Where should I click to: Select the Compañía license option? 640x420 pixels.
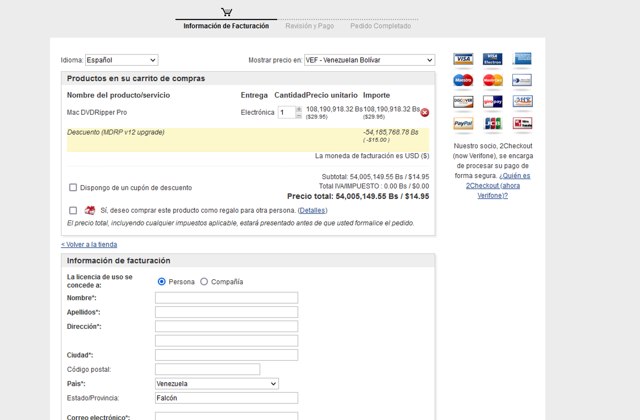[x=204, y=282]
